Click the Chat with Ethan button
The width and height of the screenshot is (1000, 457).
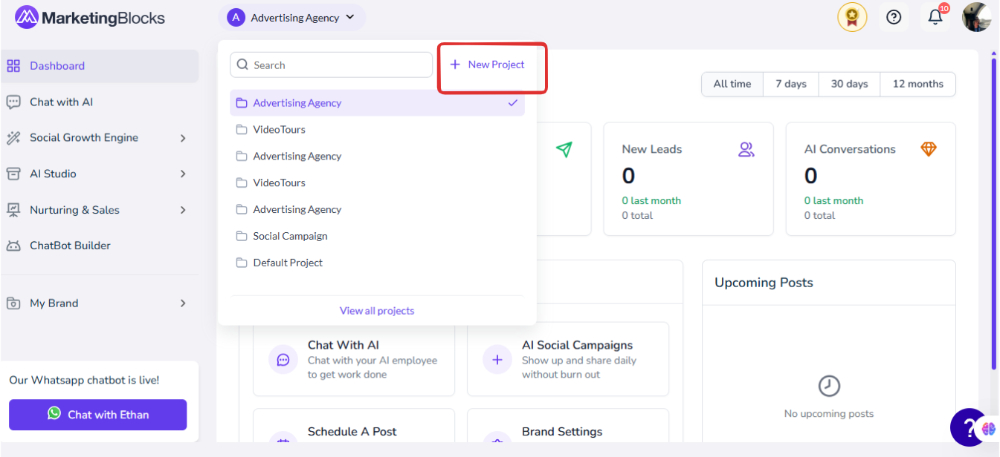[98, 414]
